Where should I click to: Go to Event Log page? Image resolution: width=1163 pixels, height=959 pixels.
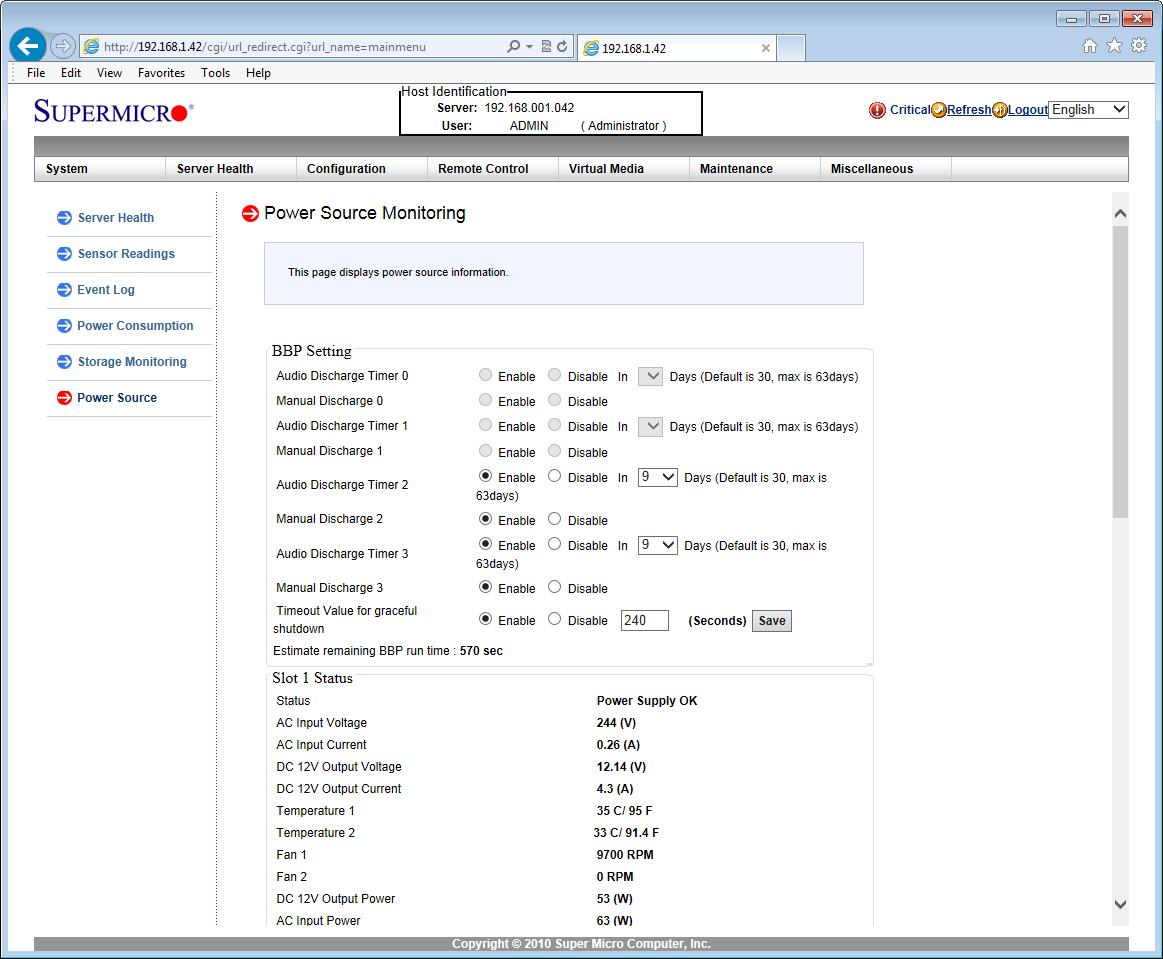(106, 290)
